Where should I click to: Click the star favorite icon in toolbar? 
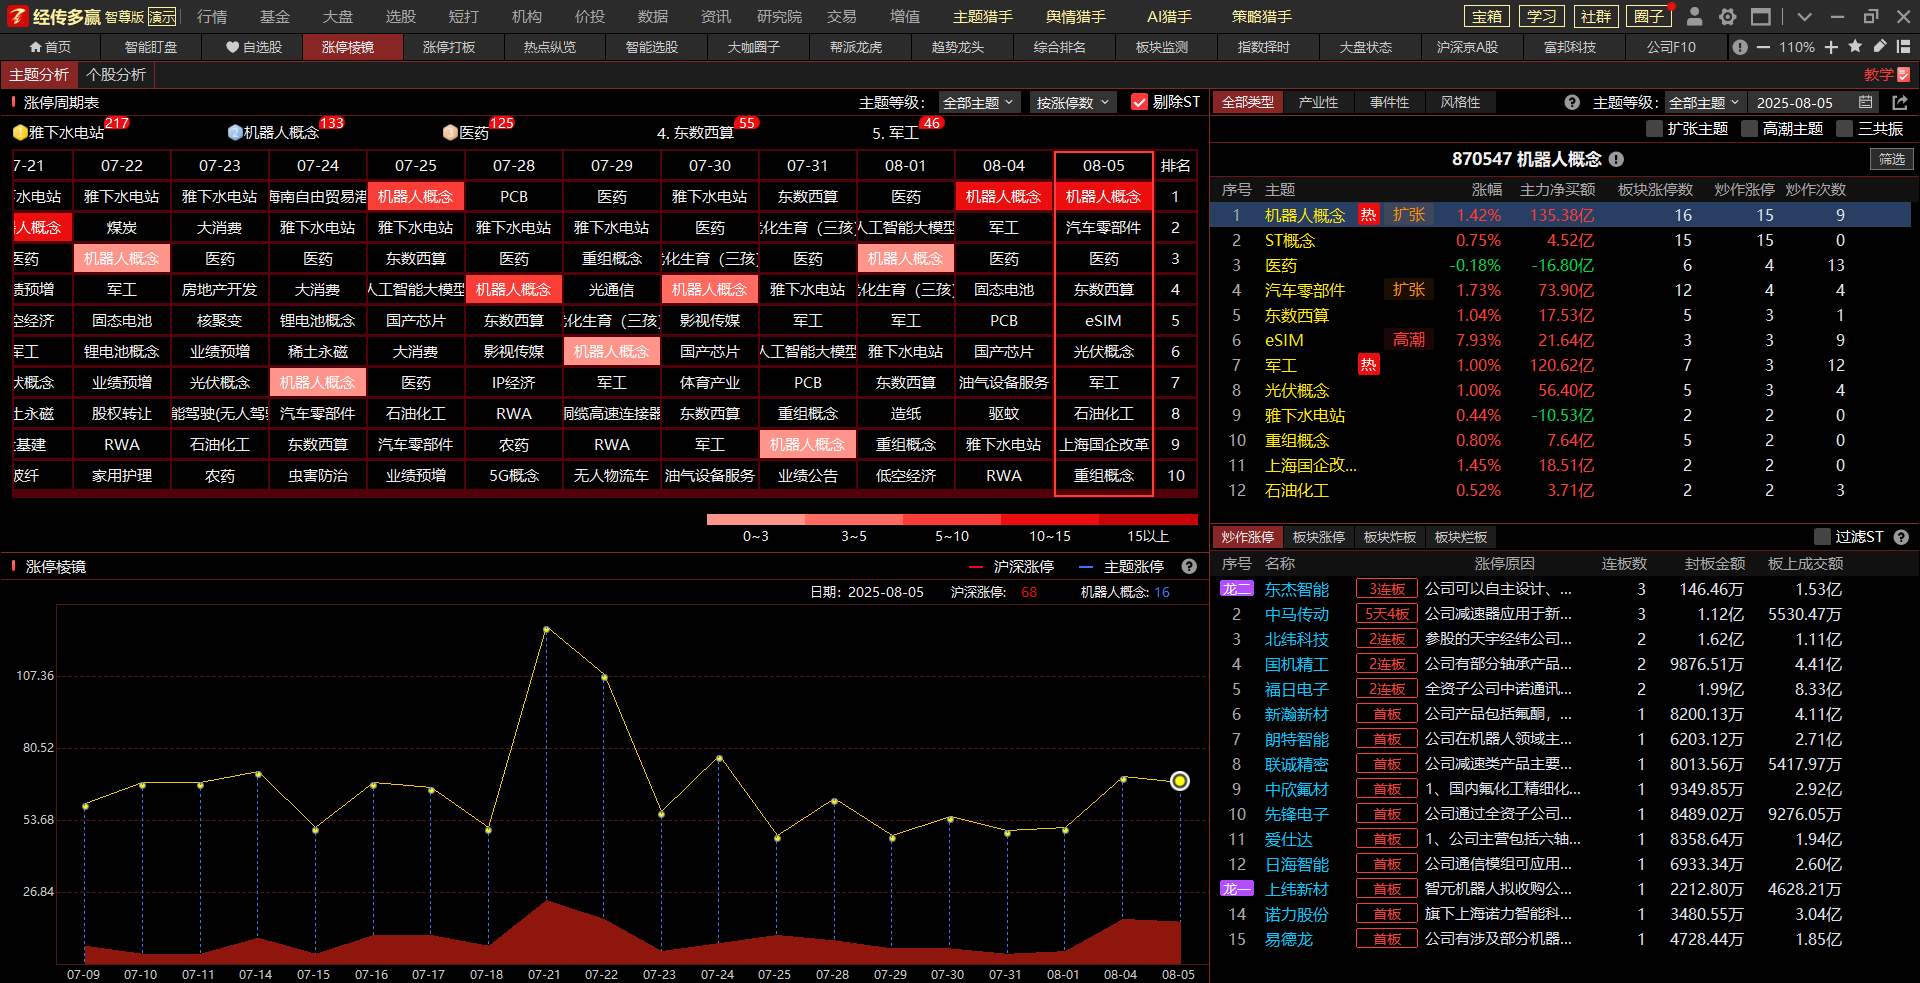(x=1855, y=47)
